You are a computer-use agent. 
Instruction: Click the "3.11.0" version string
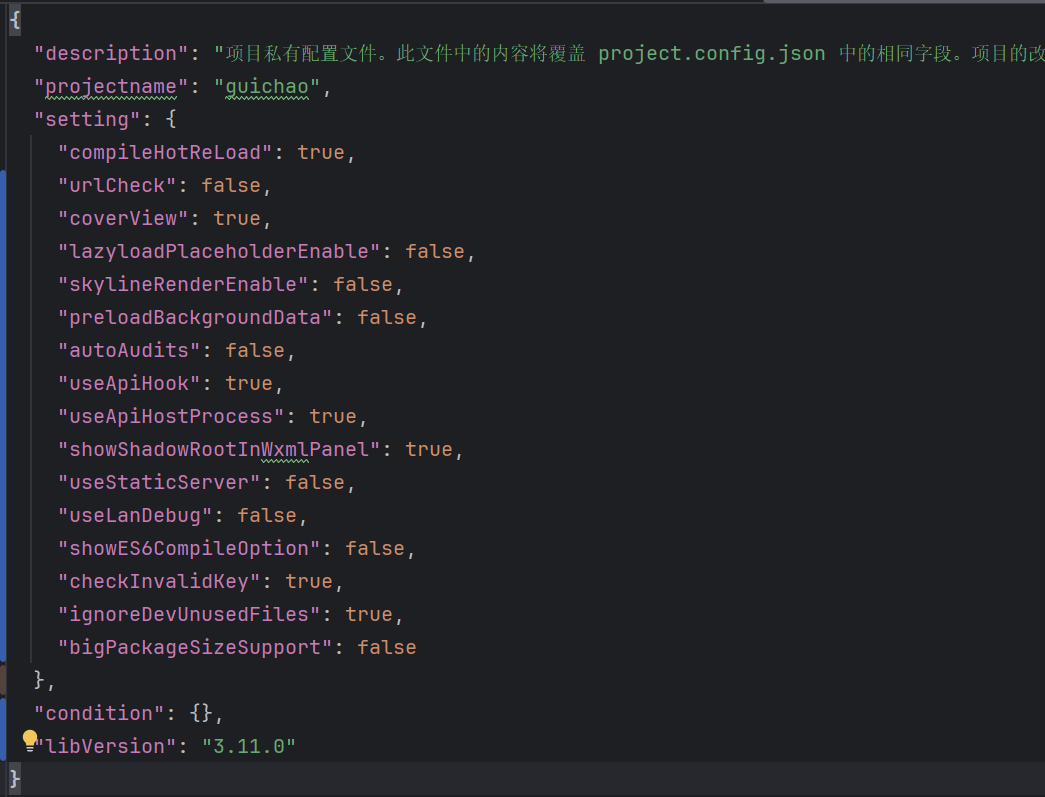point(249,746)
